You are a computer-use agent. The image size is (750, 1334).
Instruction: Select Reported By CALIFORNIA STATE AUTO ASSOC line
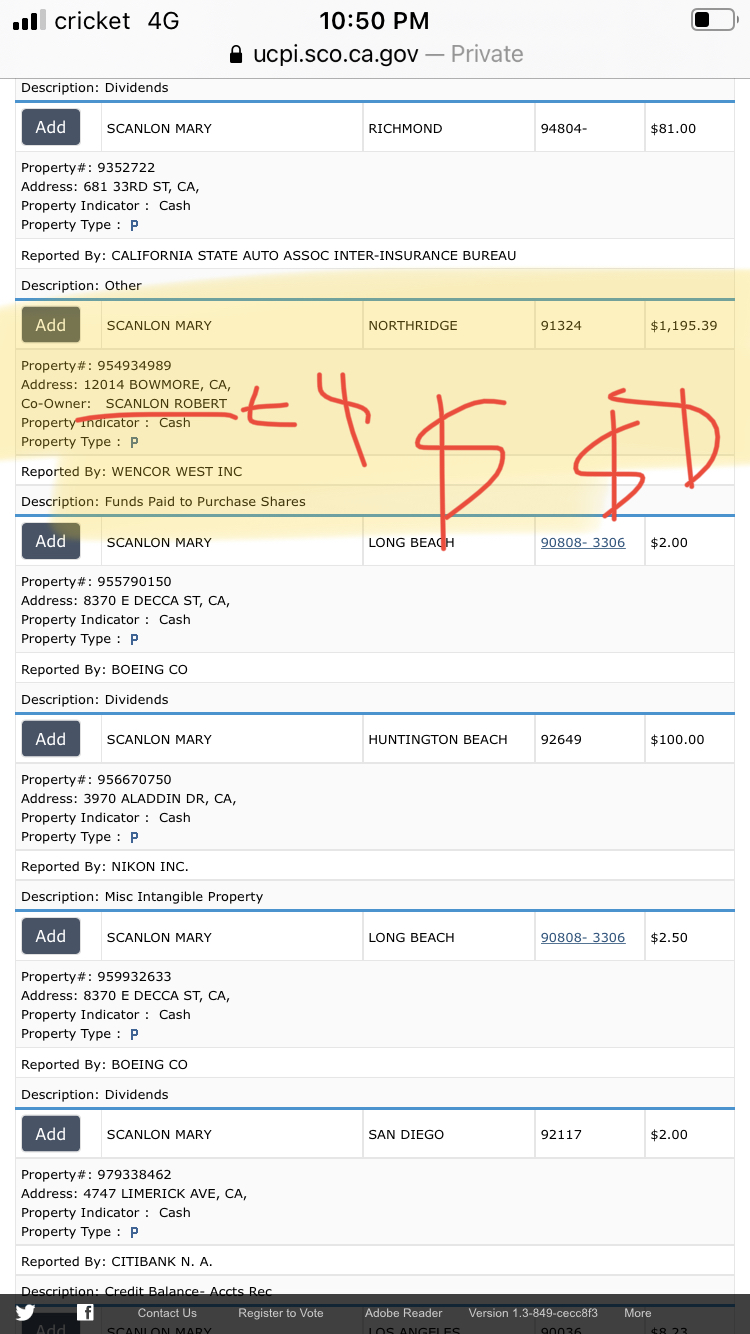(x=269, y=256)
